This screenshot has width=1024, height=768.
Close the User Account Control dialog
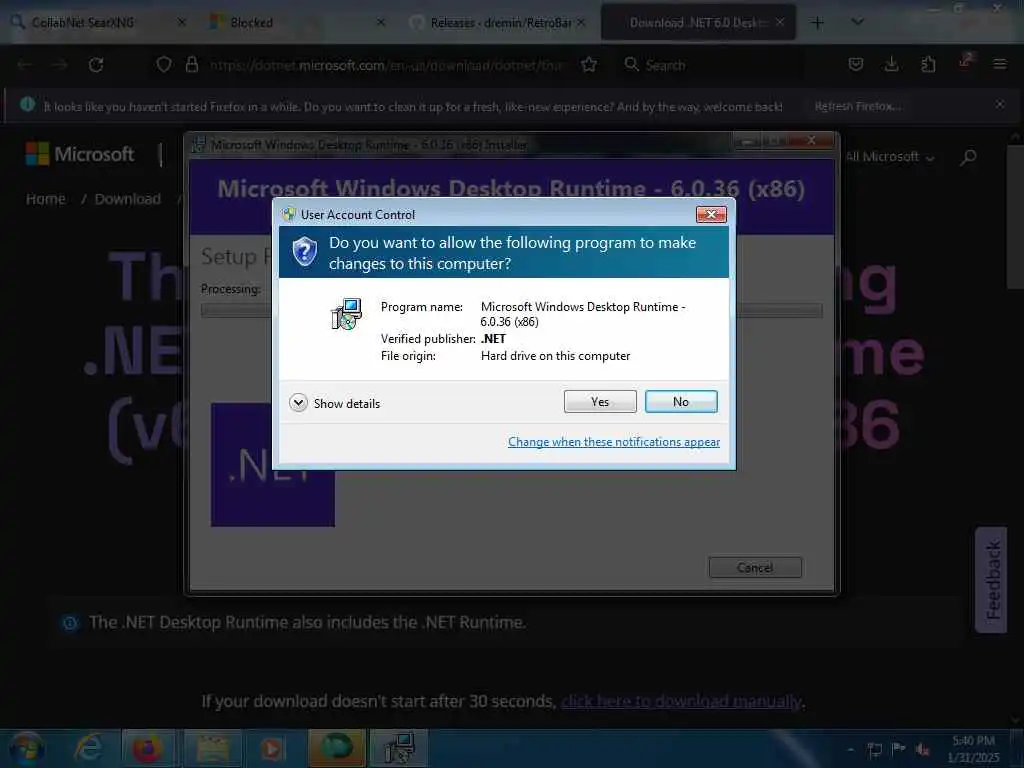(711, 214)
